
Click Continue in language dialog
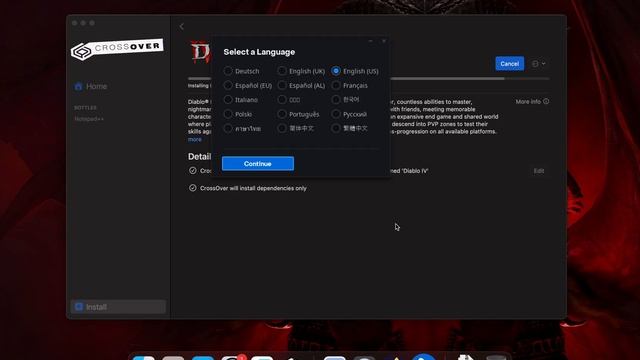(258, 164)
